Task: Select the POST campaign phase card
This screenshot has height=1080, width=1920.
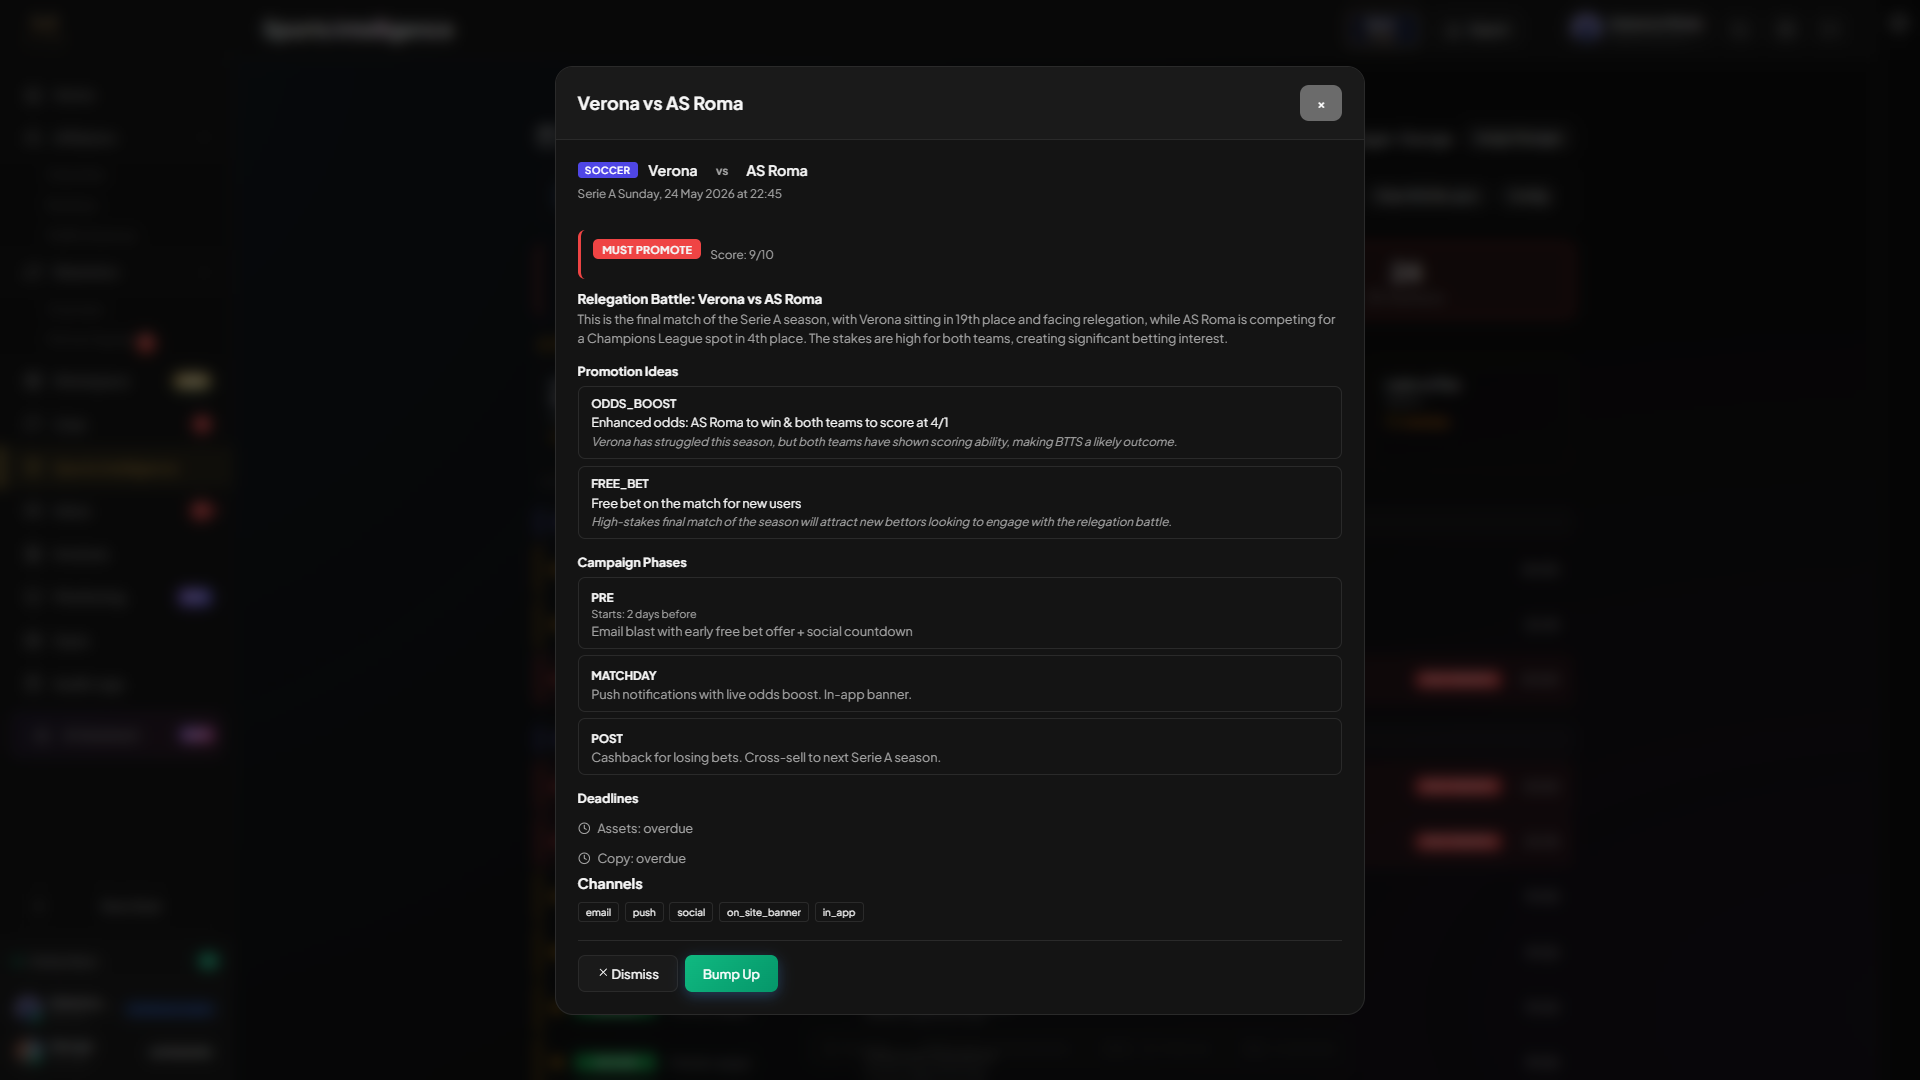Action: click(960, 747)
